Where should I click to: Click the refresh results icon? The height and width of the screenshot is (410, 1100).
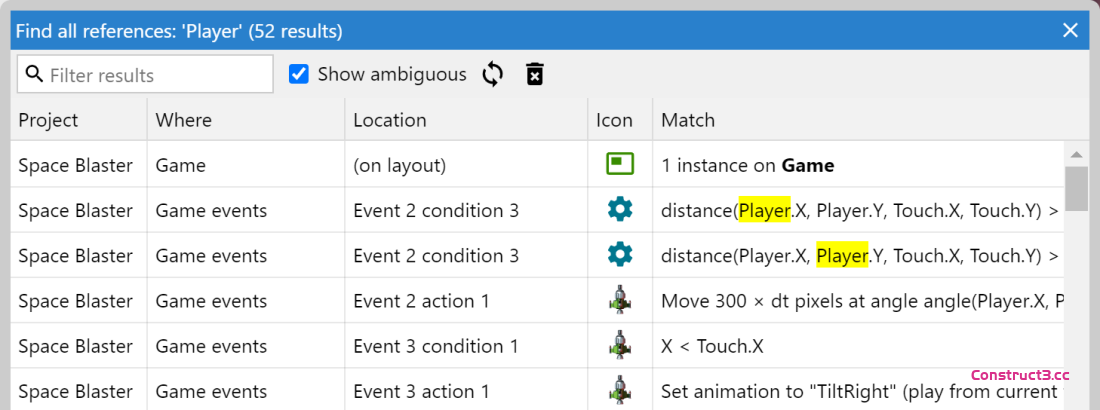[x=493, y=74]
